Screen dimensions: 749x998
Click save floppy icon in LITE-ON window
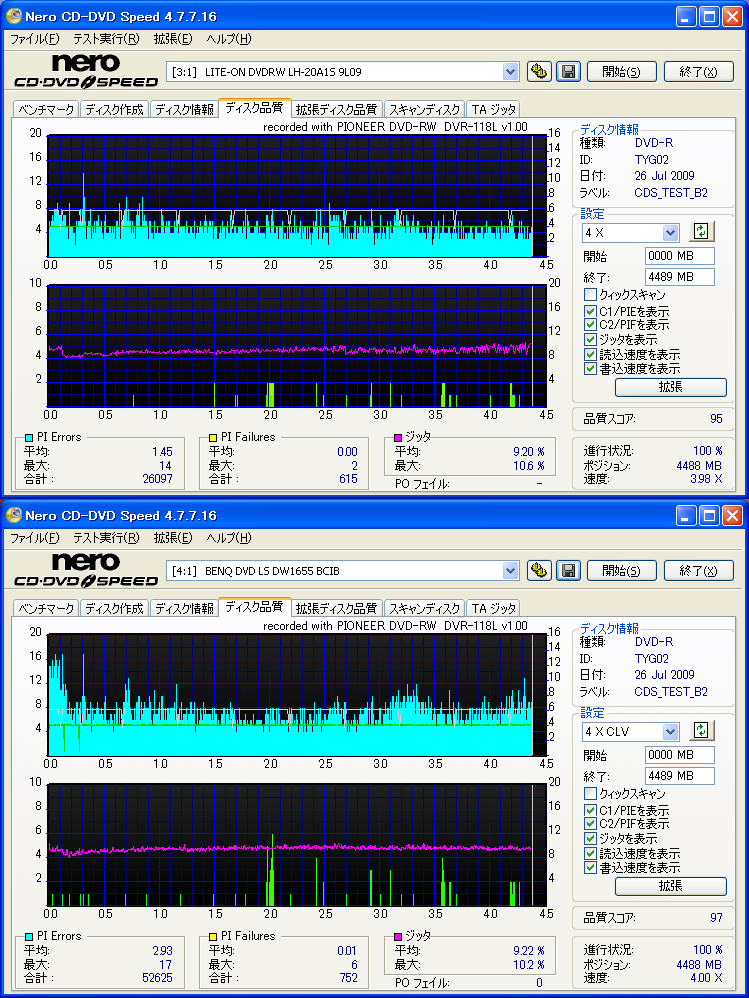click(568, 71)
